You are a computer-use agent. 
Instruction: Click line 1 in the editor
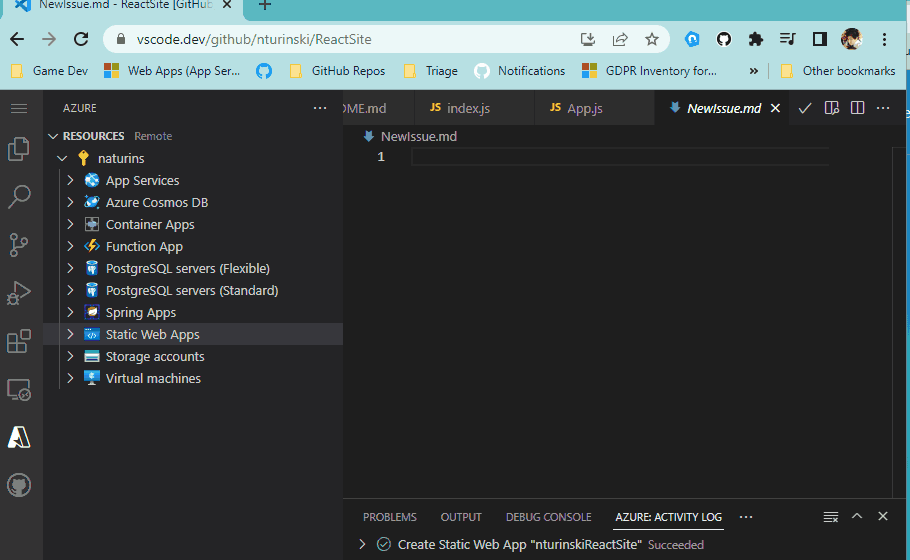[x=619, y=157]
